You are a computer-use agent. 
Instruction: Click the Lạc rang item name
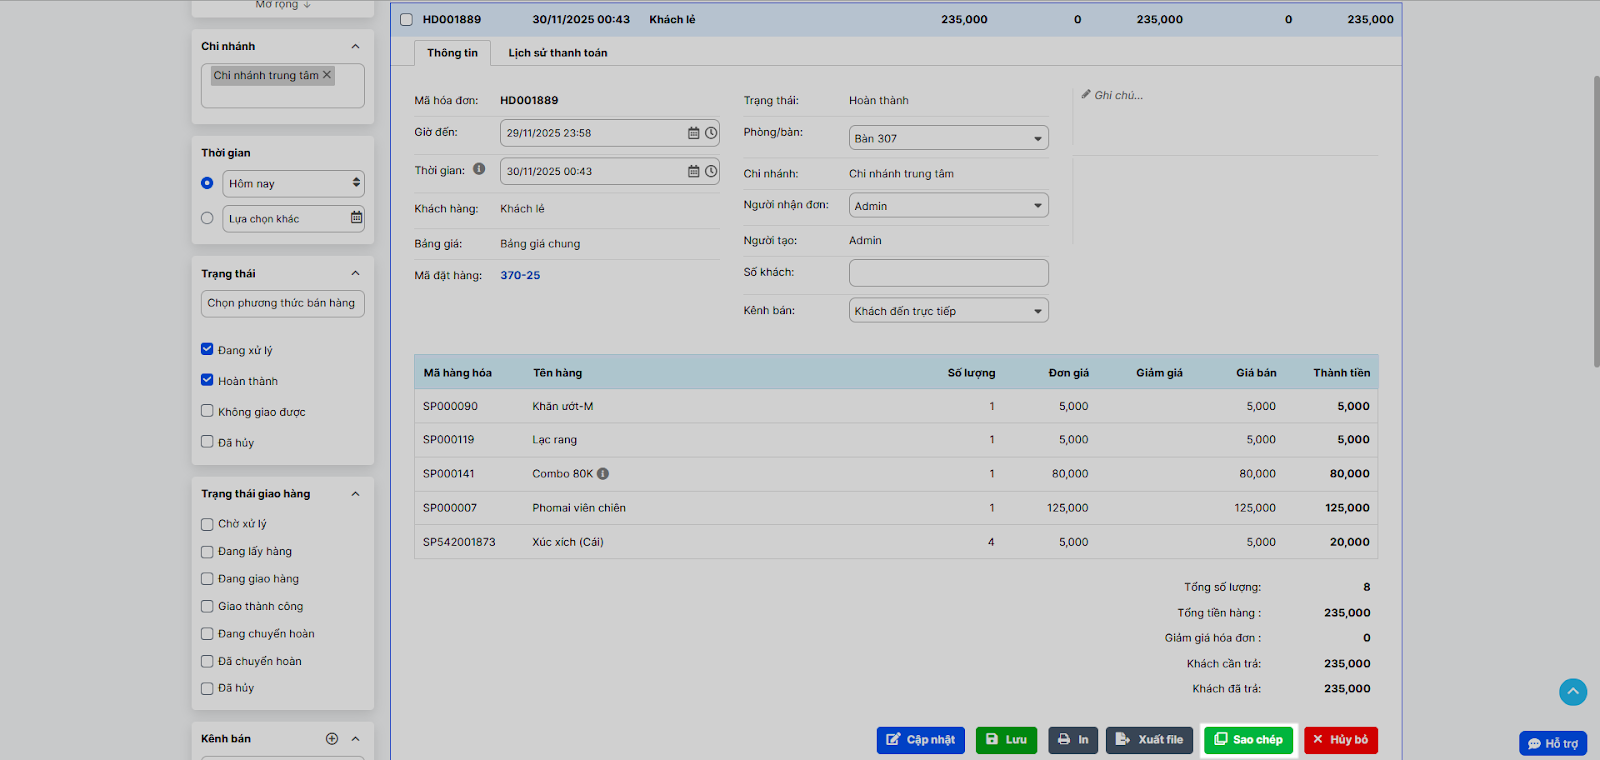(554, 440)
